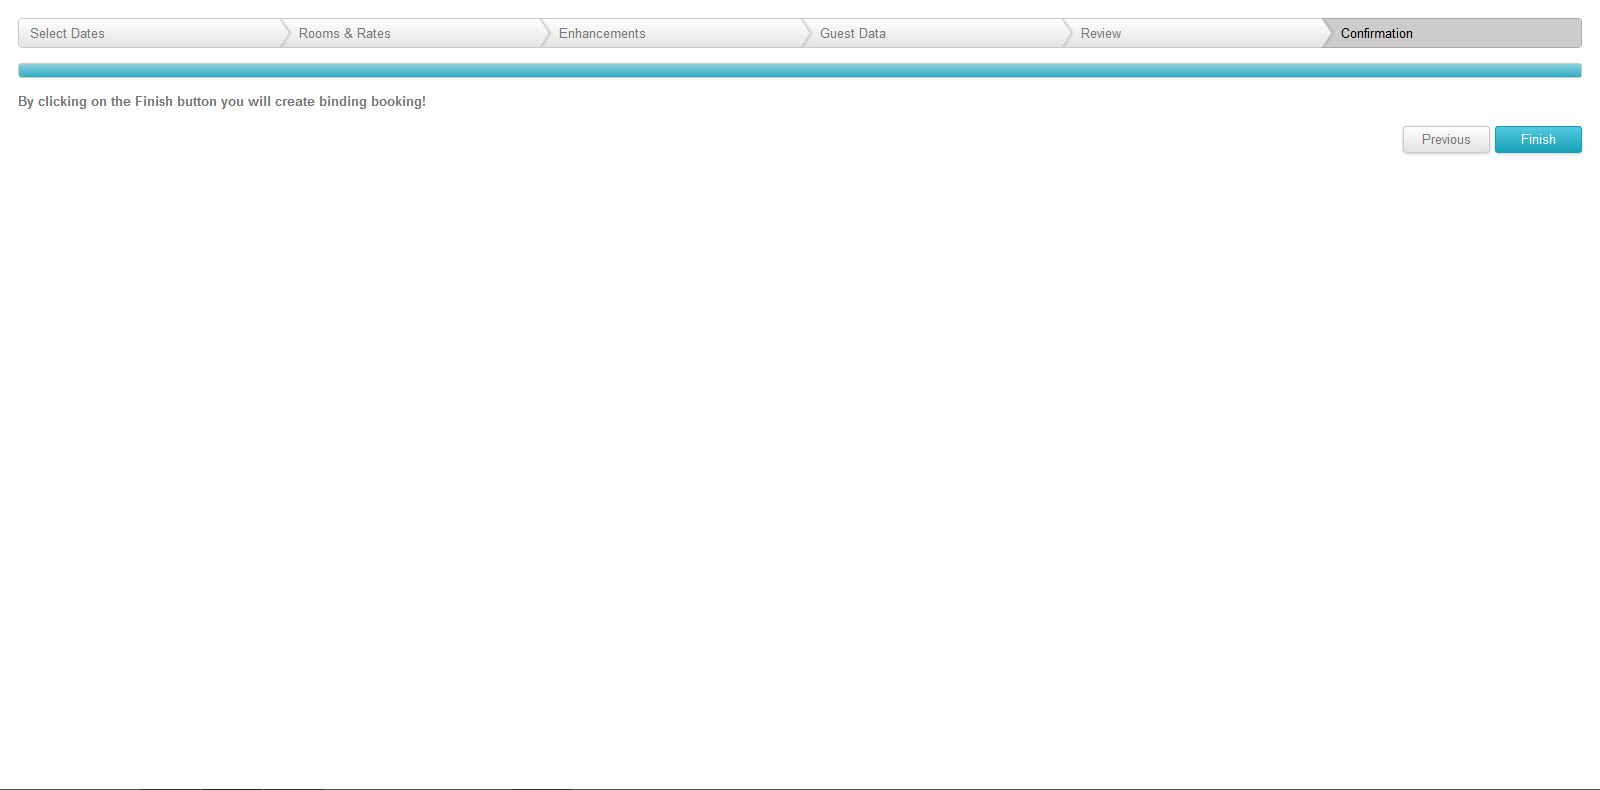Open the Guest Data step
This screenshot has height=790, width=1600.
pyautogui.click(x=934, y=33)
